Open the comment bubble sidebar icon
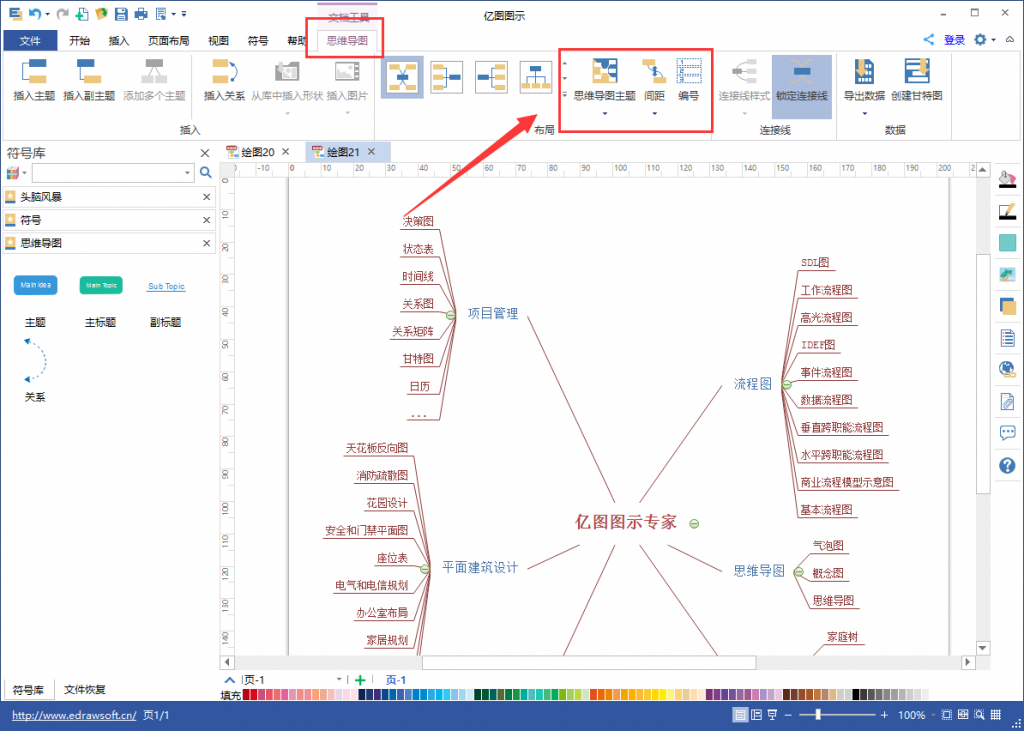This screenshot has width=1024, height=731. pos(1008,433)
